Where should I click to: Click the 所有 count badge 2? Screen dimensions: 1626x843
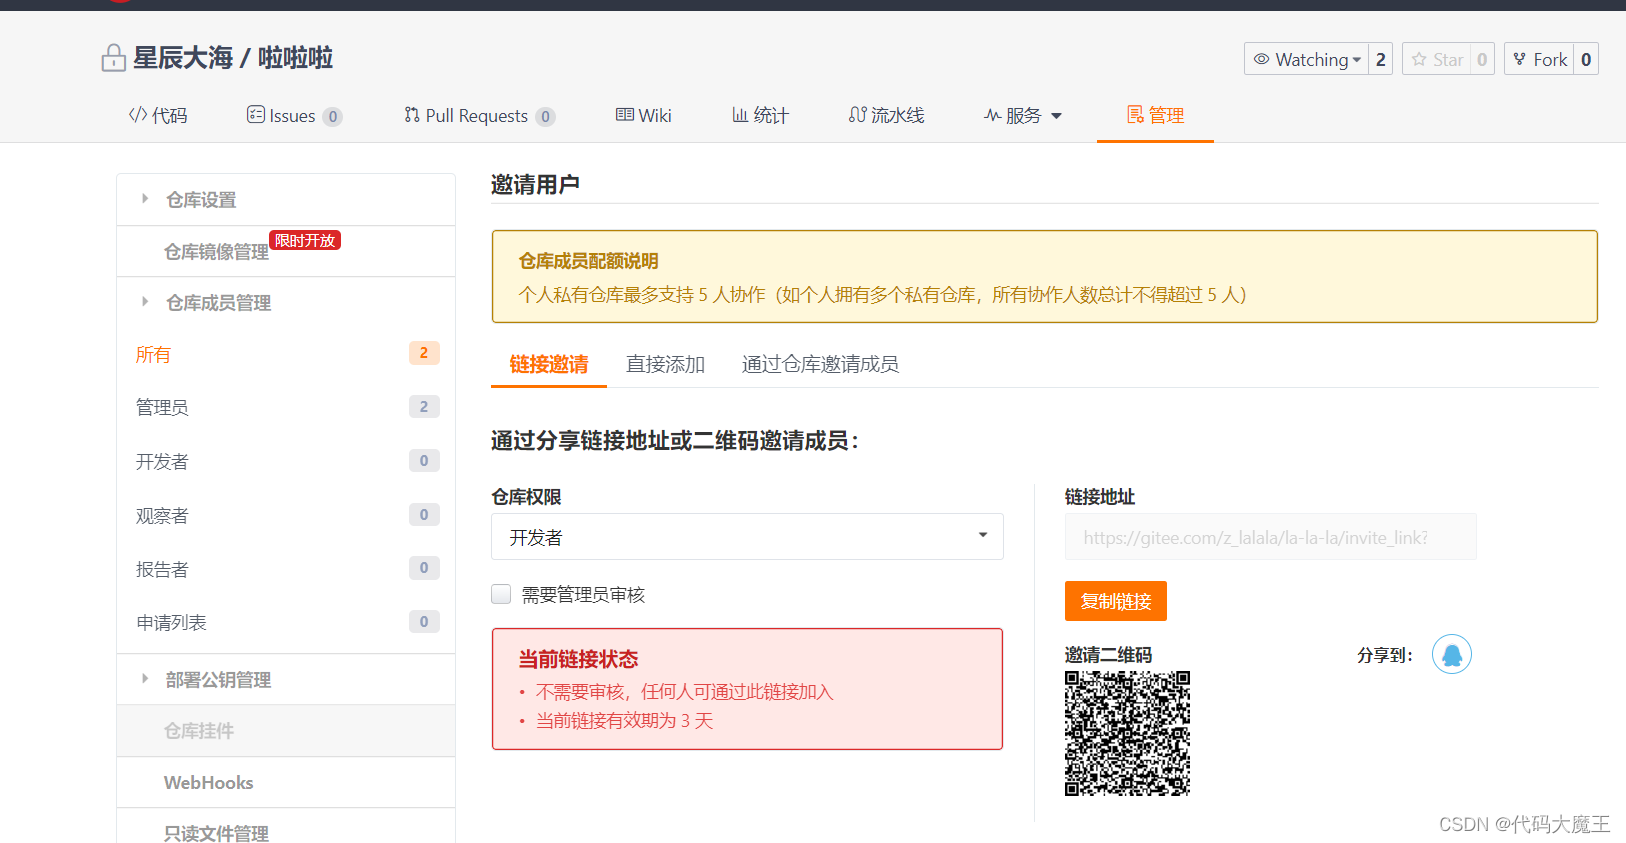pos(424,353)
